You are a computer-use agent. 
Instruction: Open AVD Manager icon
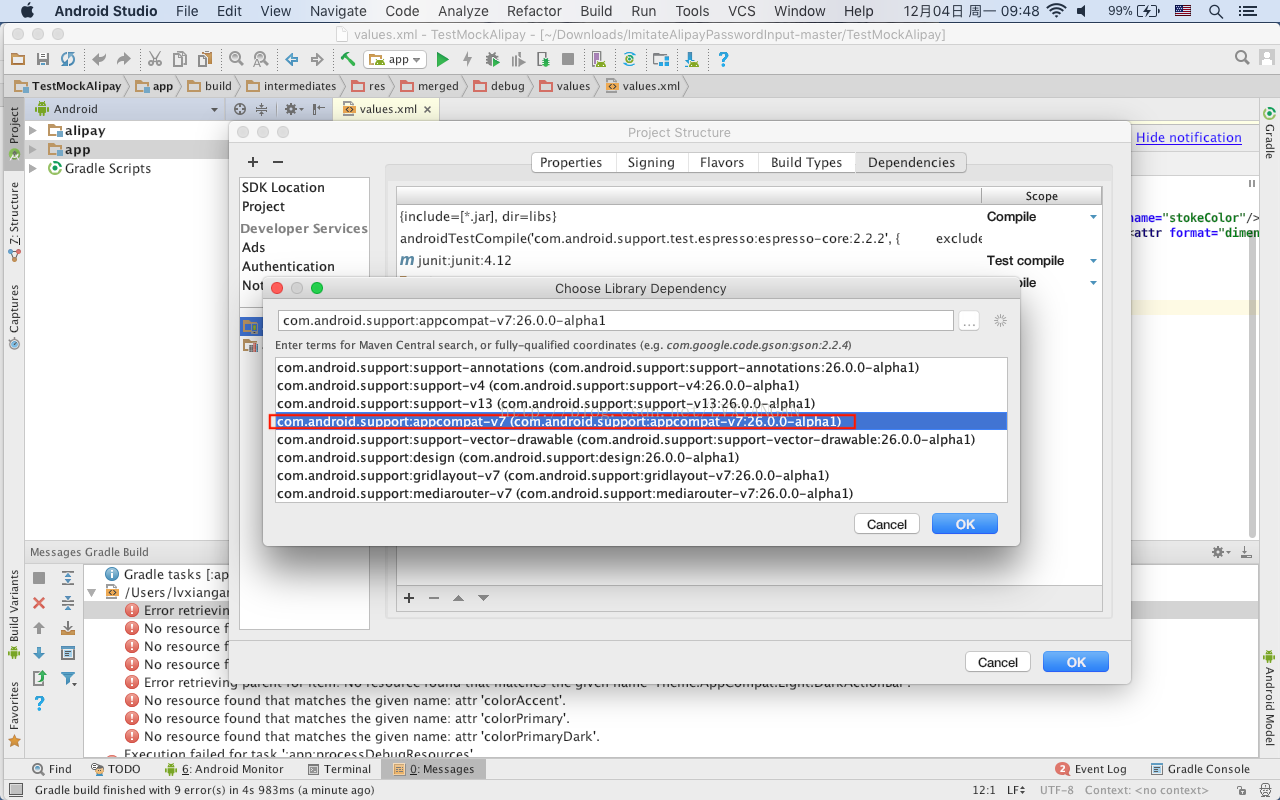[x=599, y=59]
